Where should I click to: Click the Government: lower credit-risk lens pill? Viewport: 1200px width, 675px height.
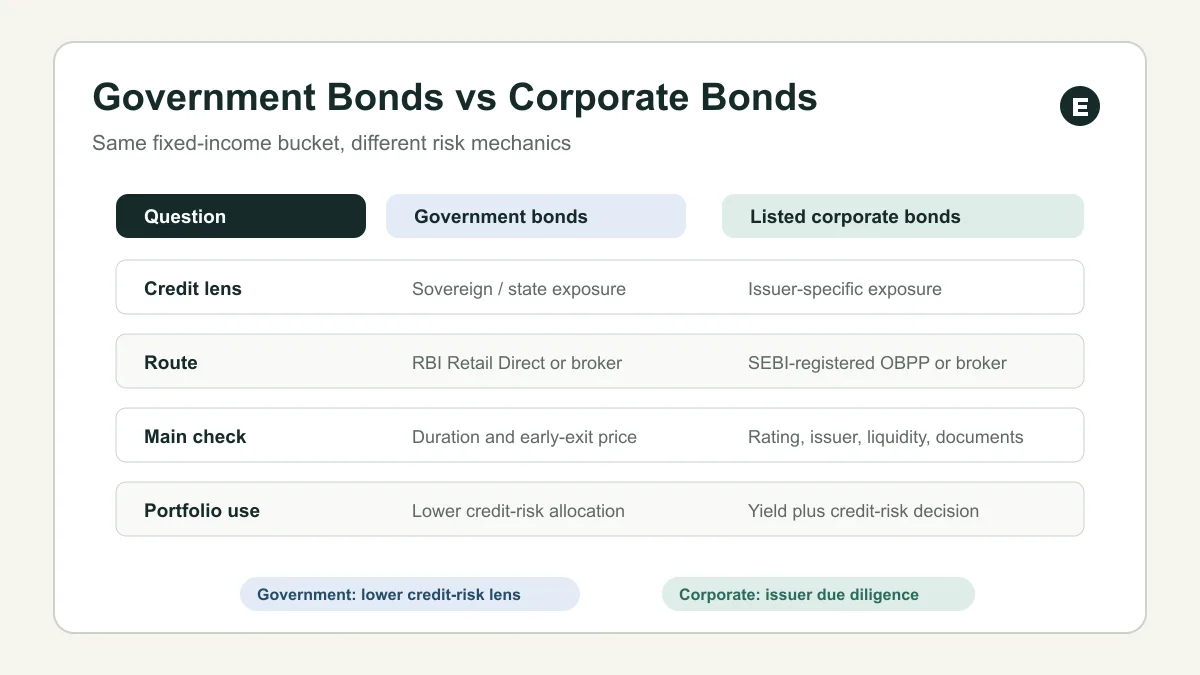coord(410,594)
